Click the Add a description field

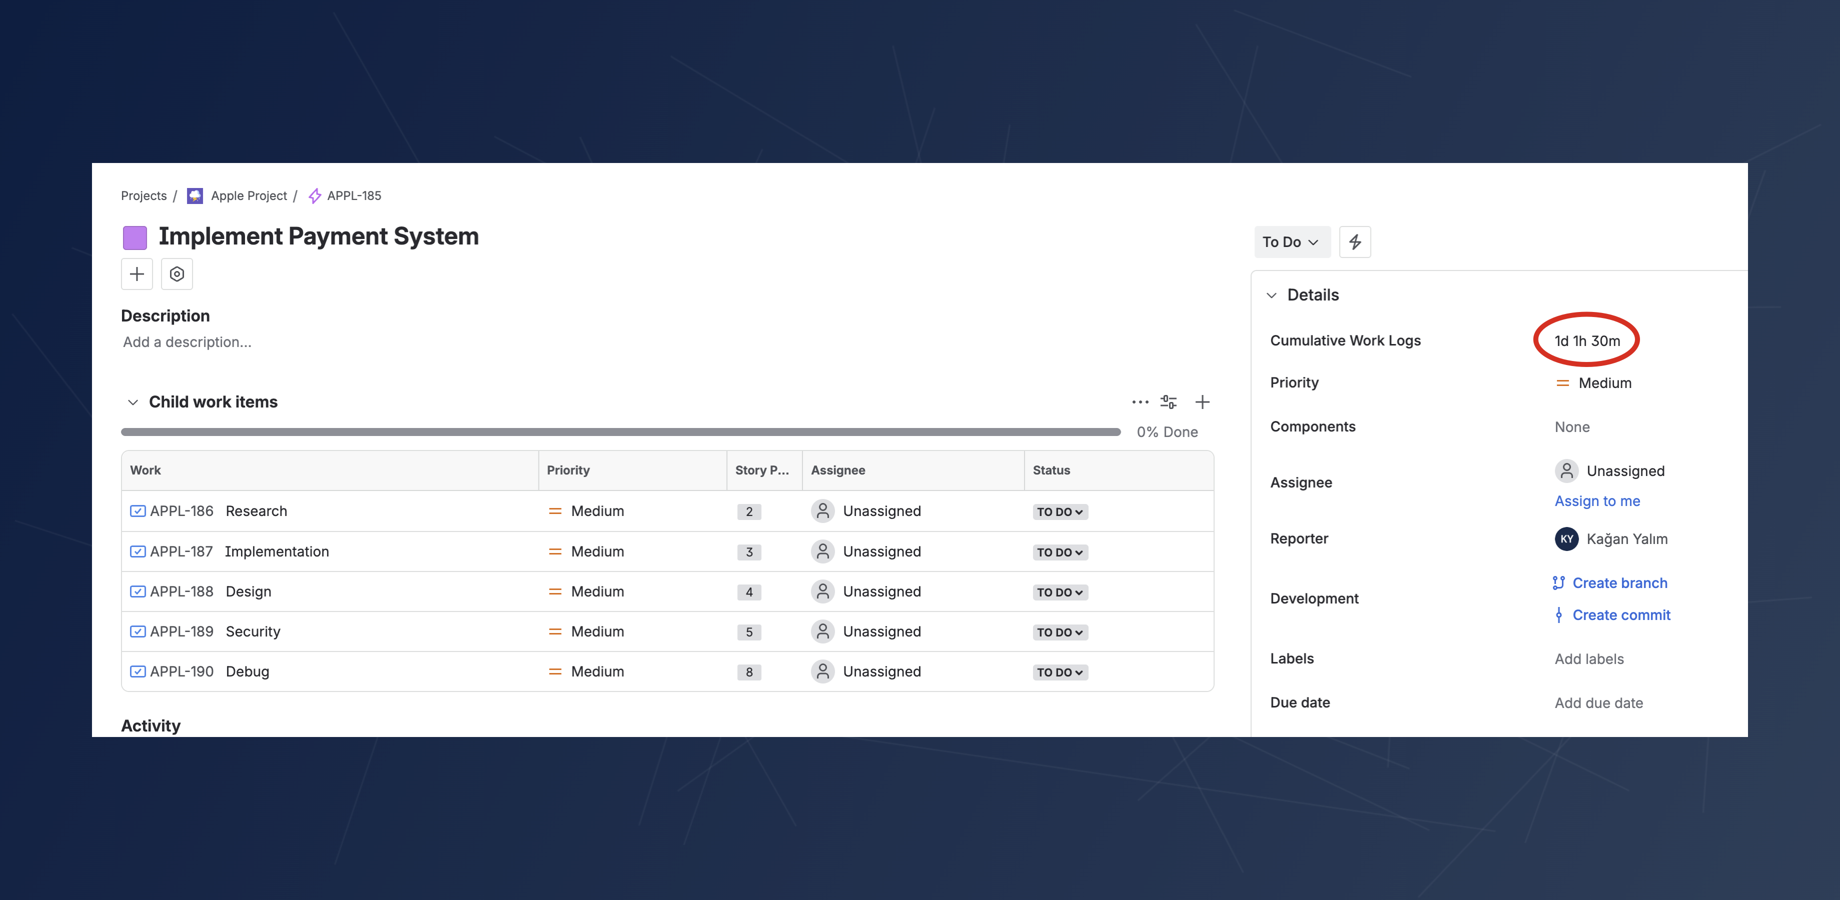tap(187, 341)
